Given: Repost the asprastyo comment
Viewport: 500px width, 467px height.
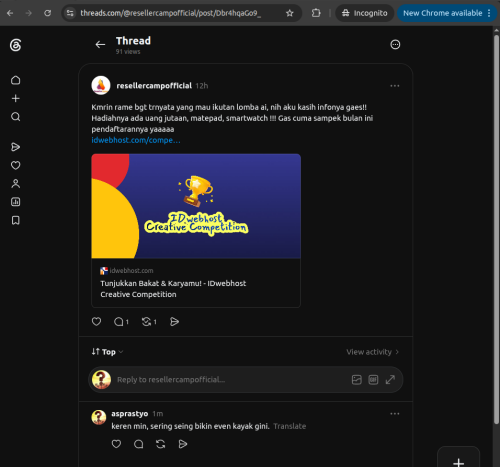Looking at the screenshot, I should point(161,444).
